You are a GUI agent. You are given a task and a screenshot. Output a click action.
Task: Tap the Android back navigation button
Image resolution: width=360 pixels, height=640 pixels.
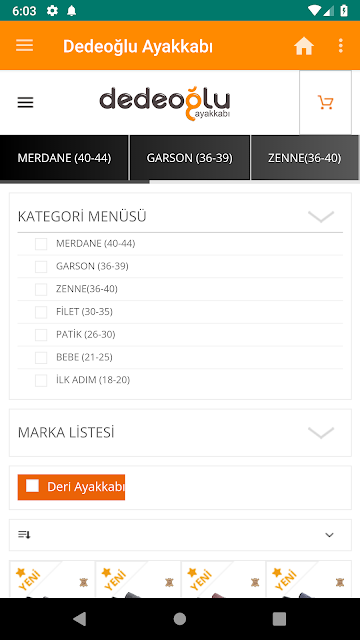80,619
